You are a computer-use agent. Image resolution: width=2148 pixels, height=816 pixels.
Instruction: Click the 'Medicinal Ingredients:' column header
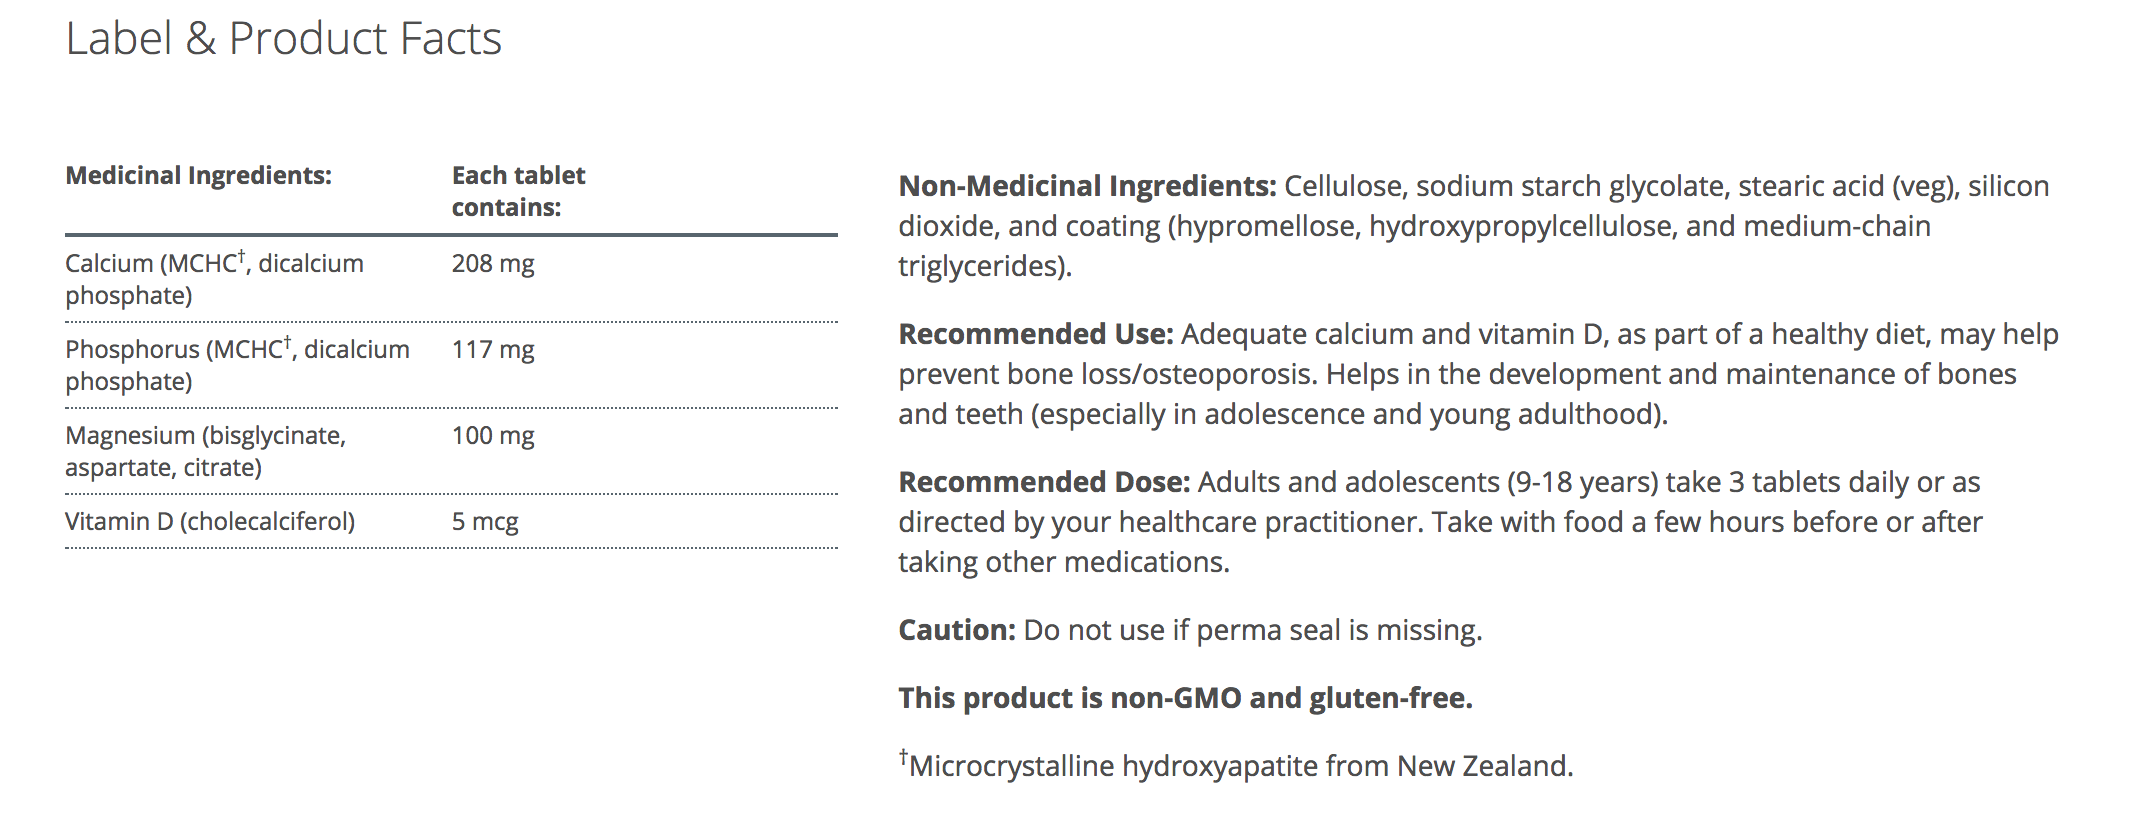click(198, 176)
